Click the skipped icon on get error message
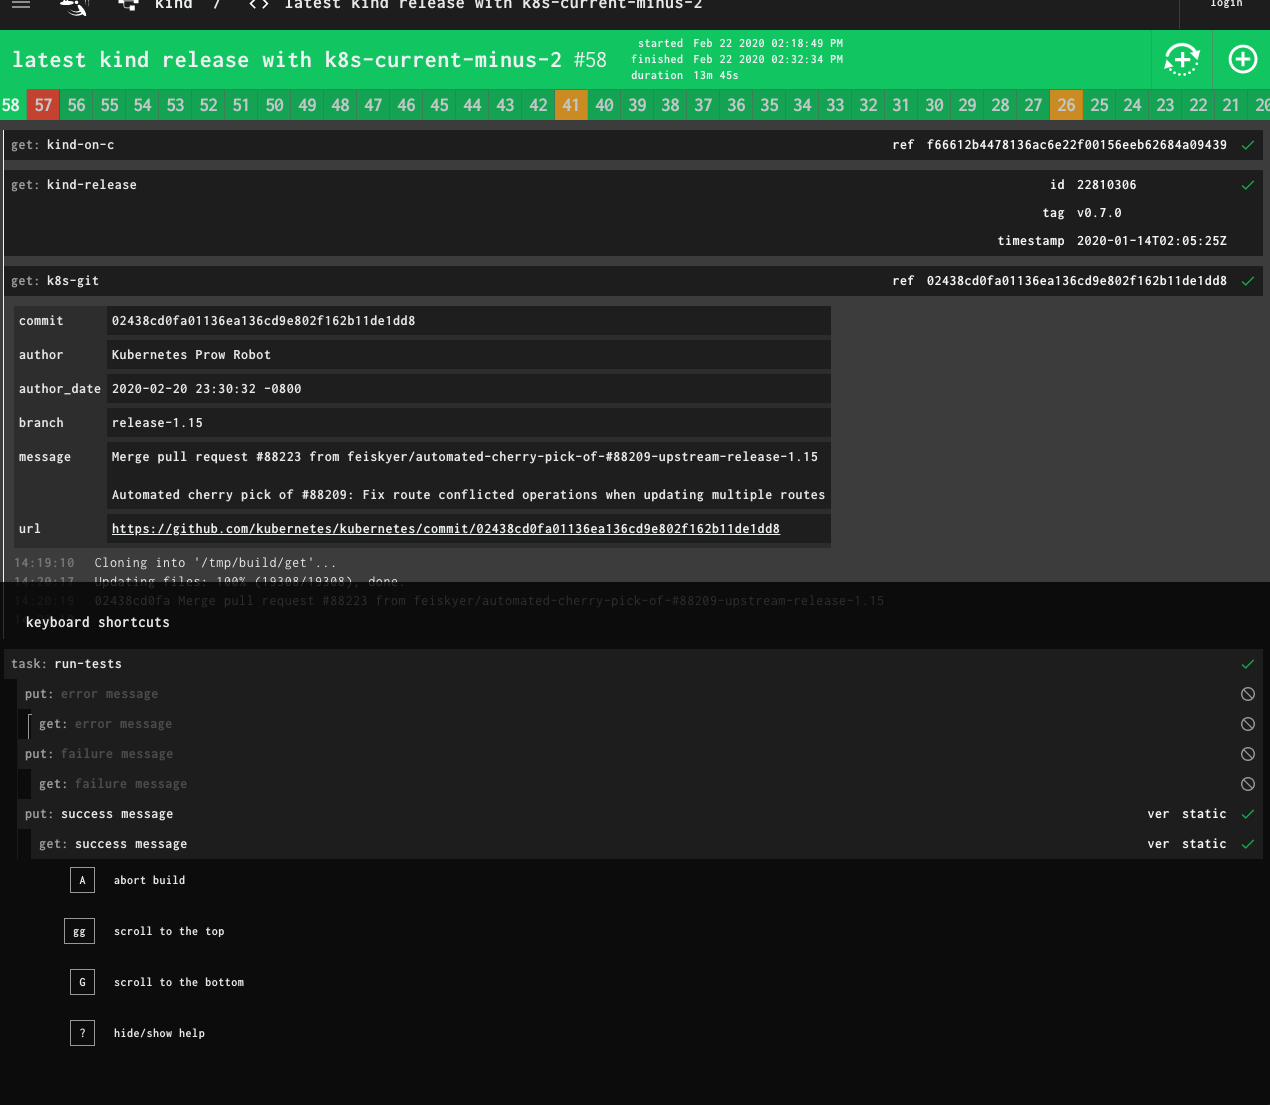Image resolution: width=1270 pixels, height=1105 pixels. point(1247,724)
